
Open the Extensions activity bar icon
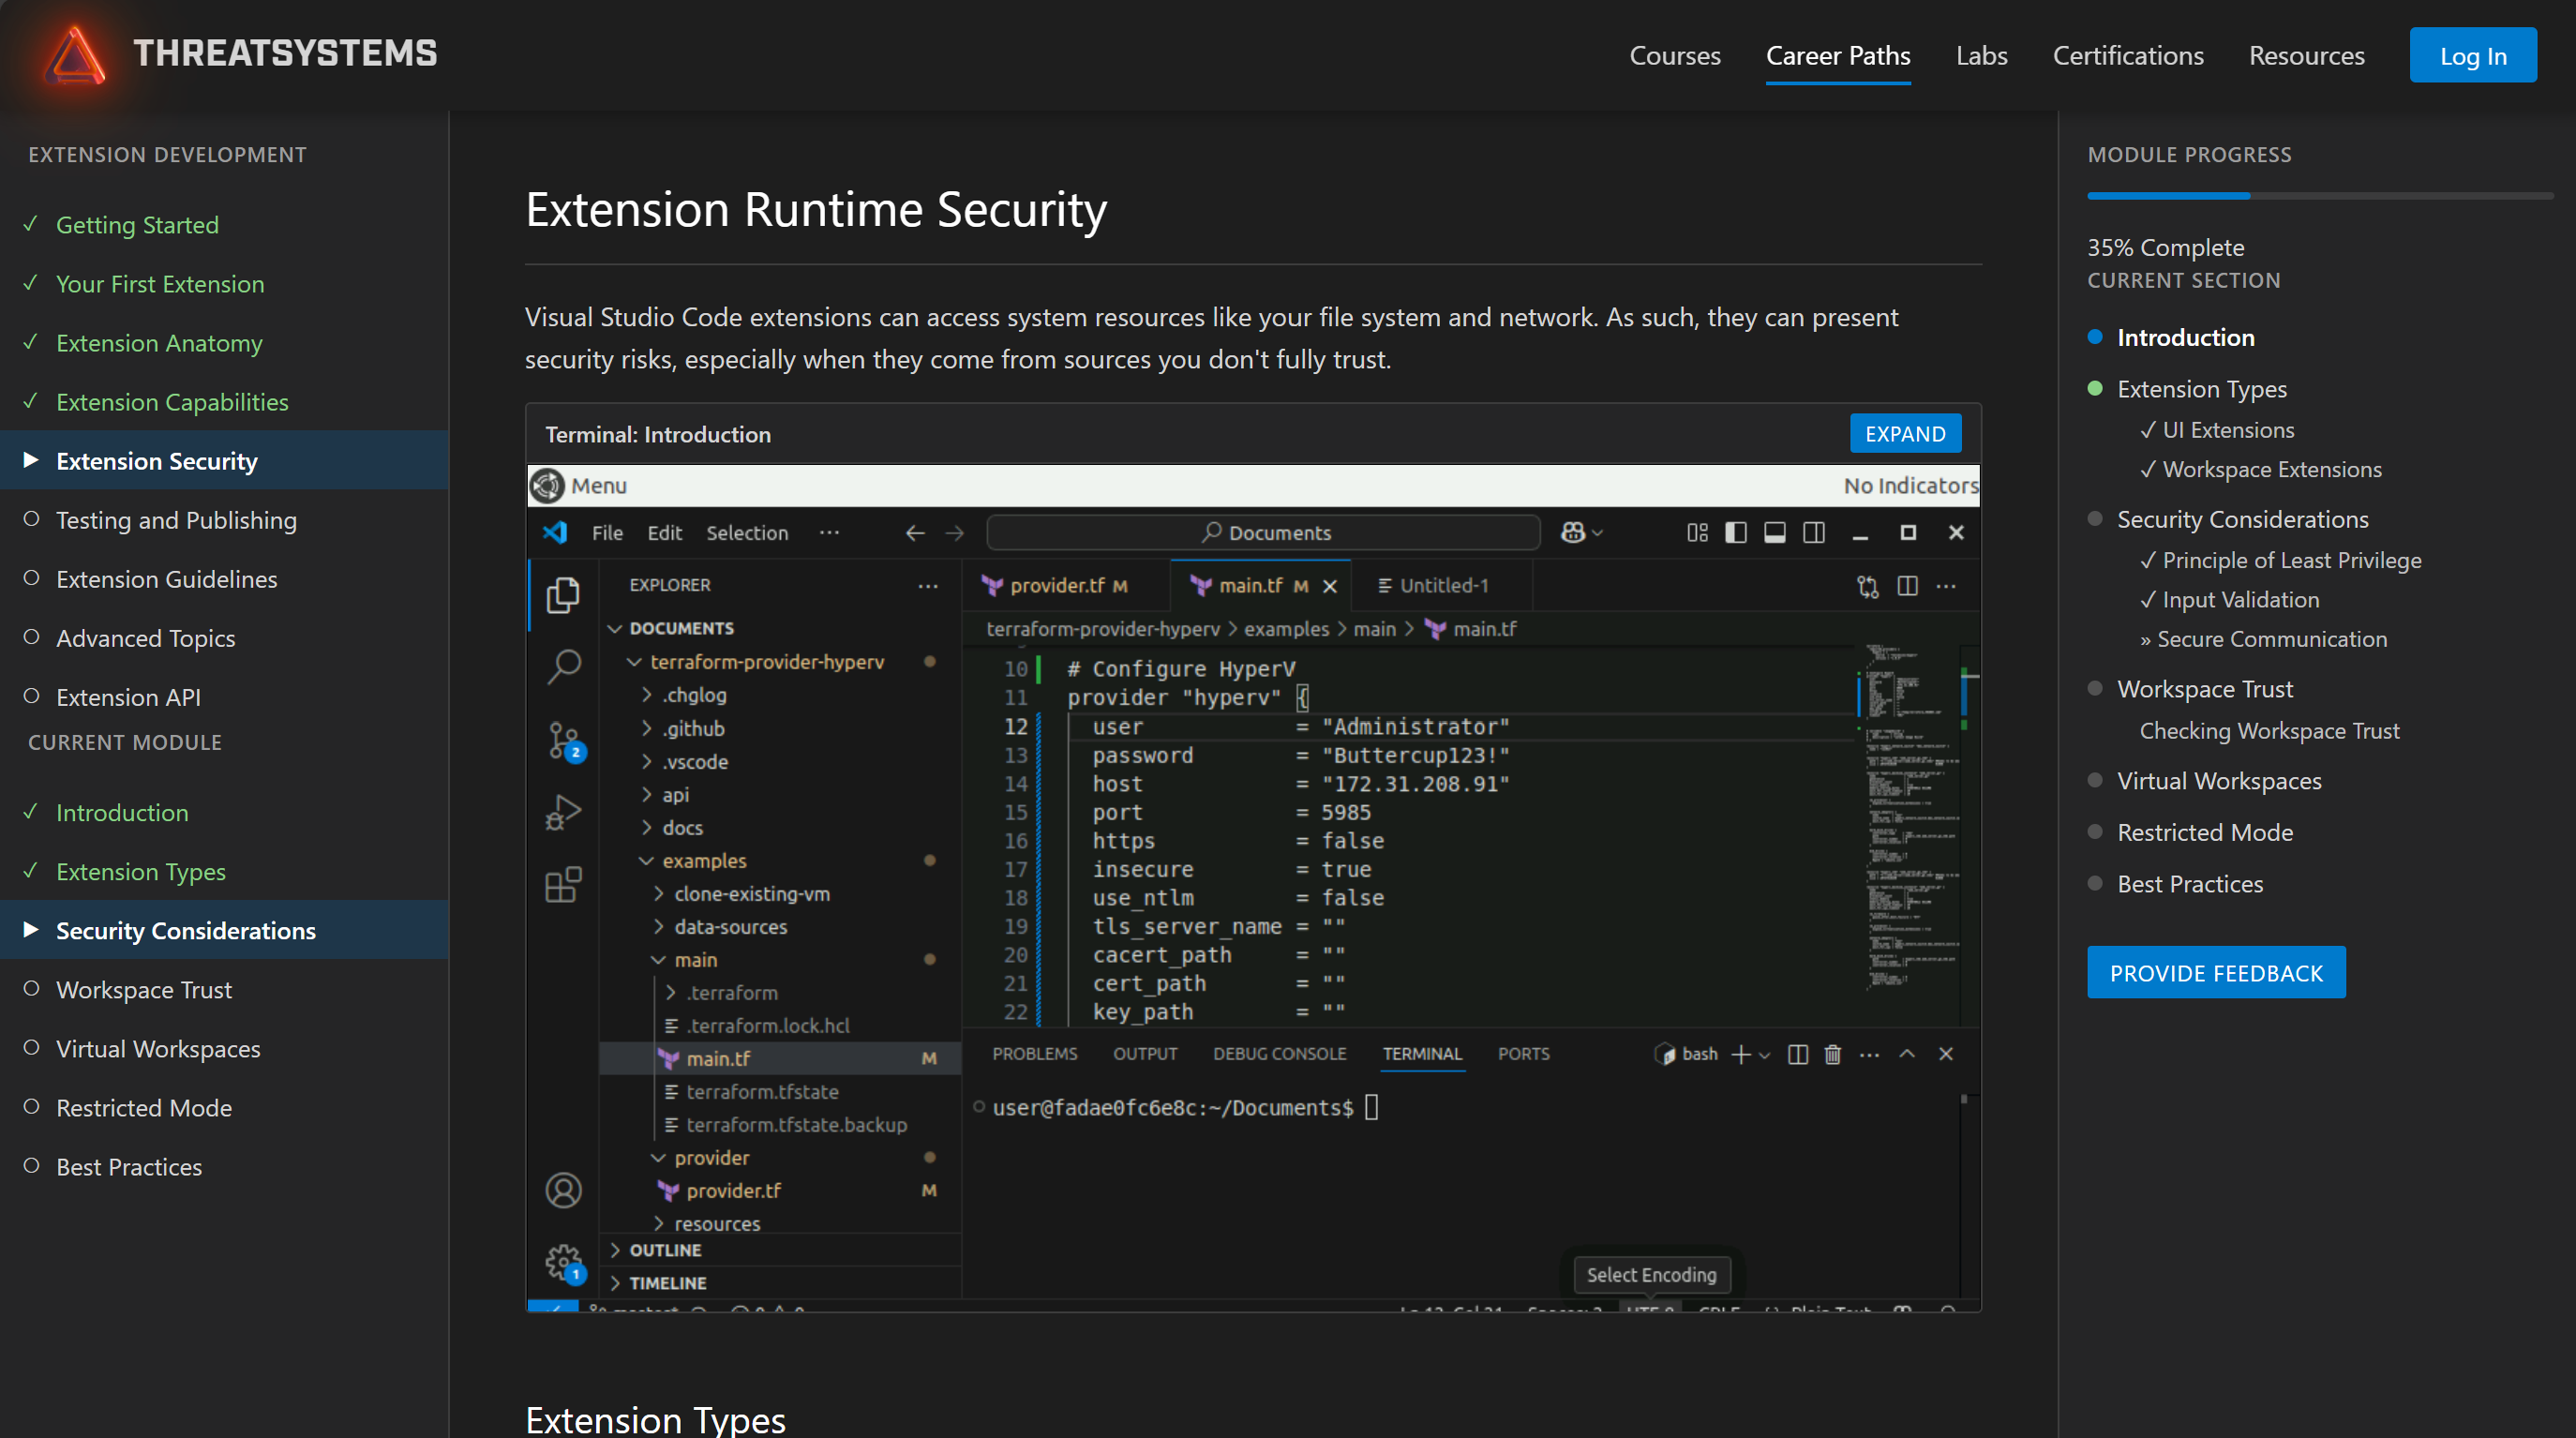point(563,885)
